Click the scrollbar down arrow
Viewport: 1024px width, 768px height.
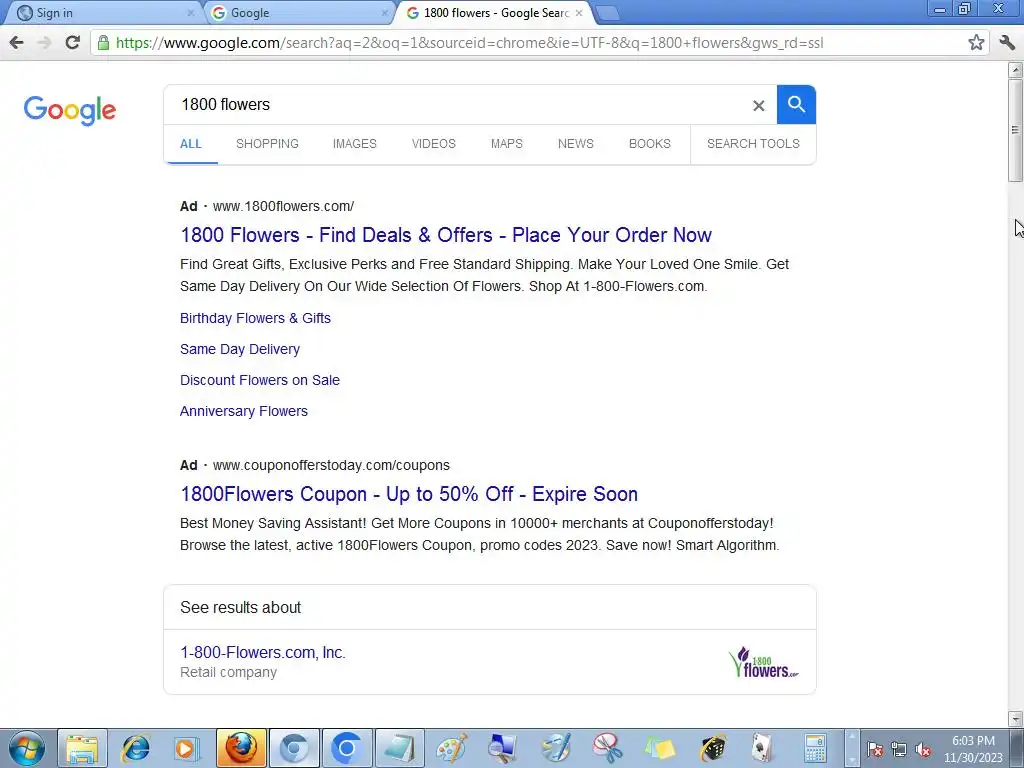point(1015,718)
